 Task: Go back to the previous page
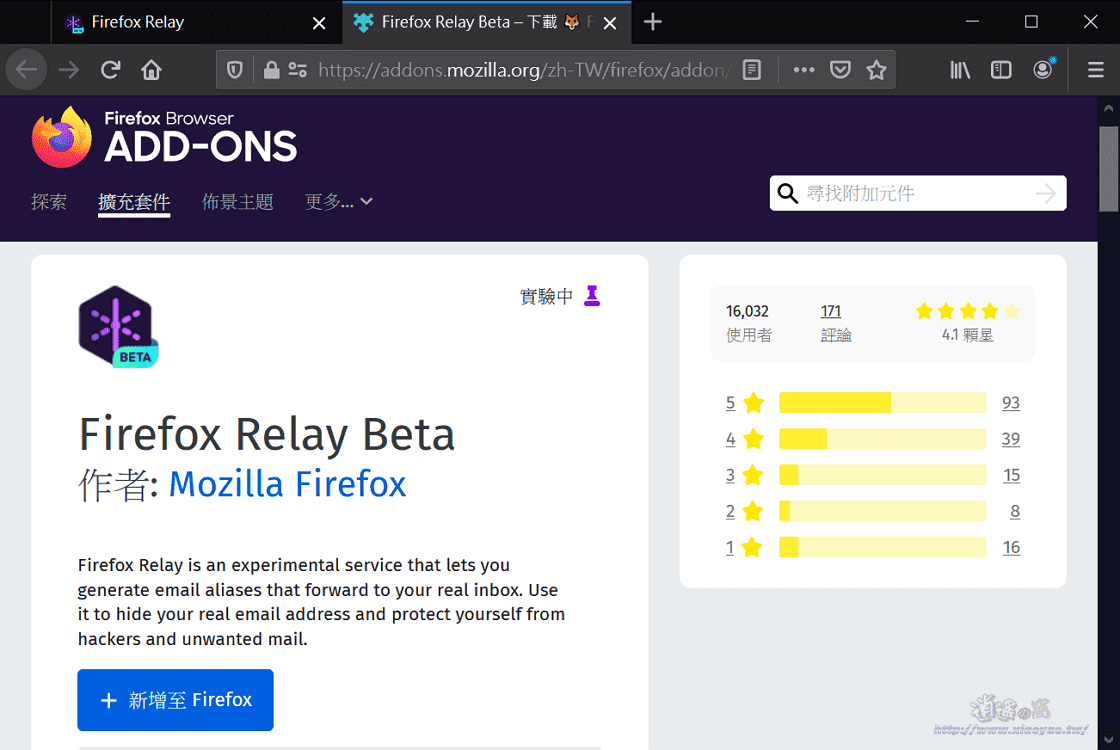26,70
